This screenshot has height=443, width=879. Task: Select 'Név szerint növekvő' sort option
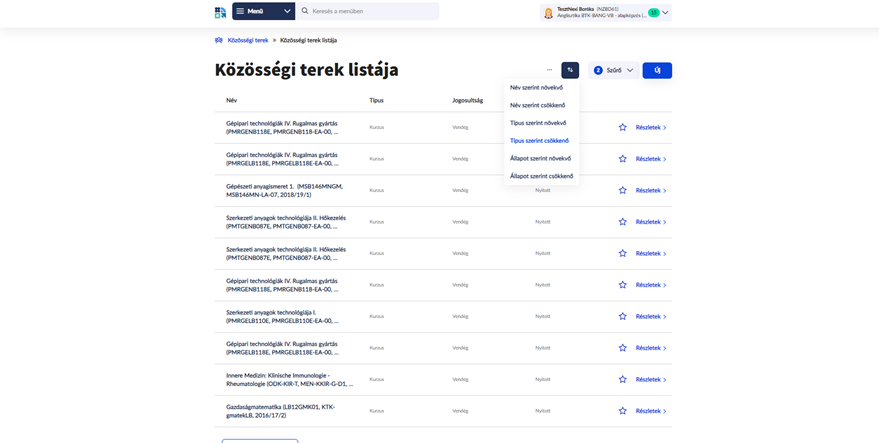[536, 88]
